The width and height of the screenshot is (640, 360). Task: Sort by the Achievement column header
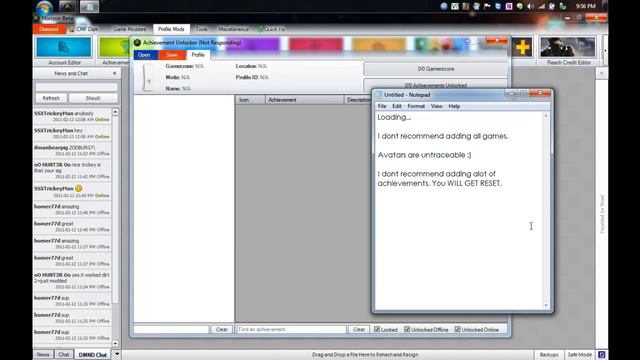pos(304,100)
